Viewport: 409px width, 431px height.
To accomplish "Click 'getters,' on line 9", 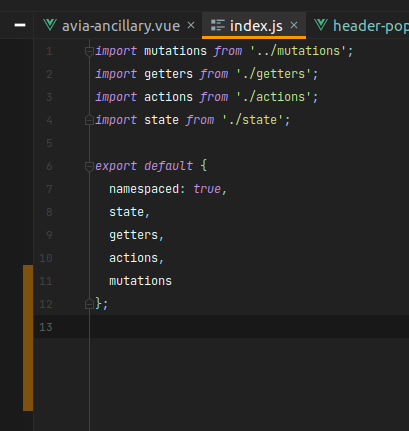I will 137,235.
